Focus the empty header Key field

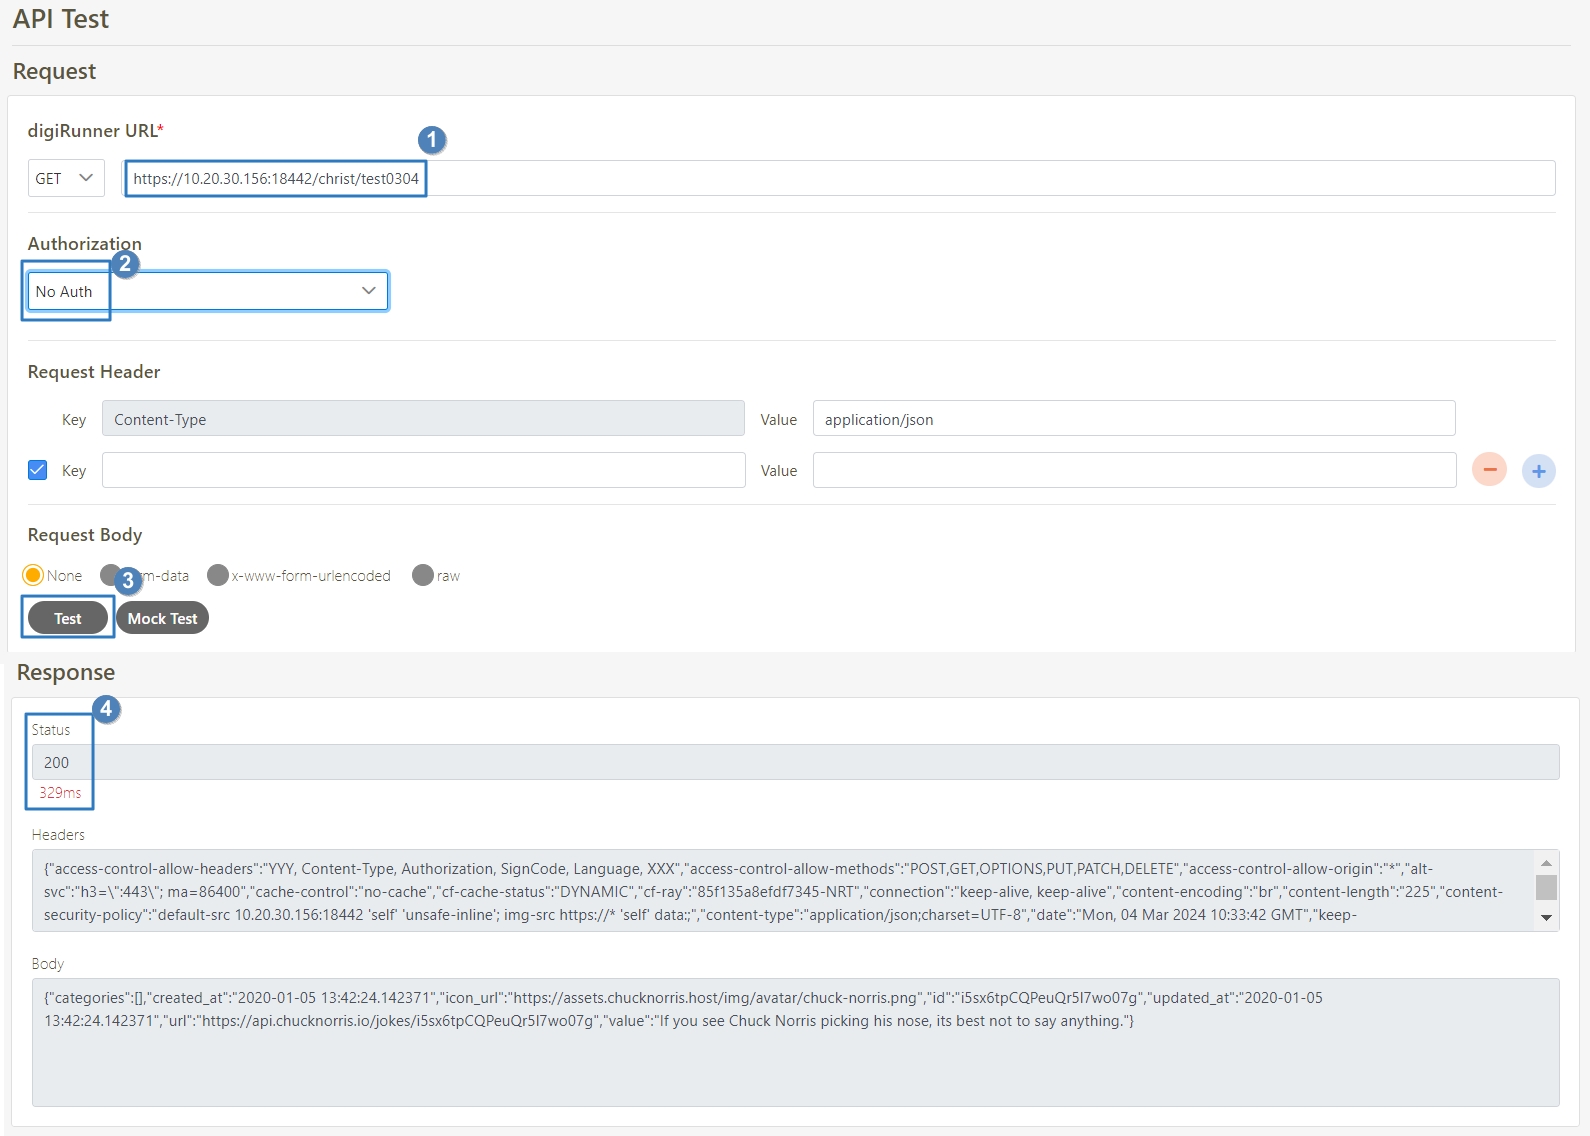[423, 470]
